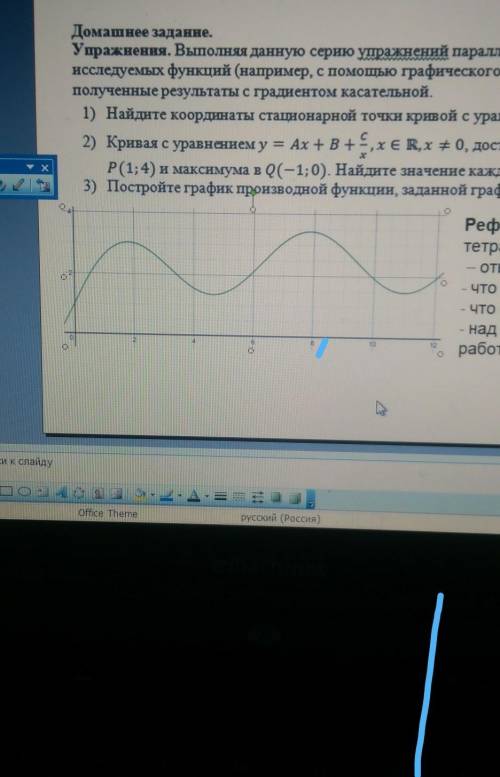Click the pen tool in floating toolbar

[18, 185]
